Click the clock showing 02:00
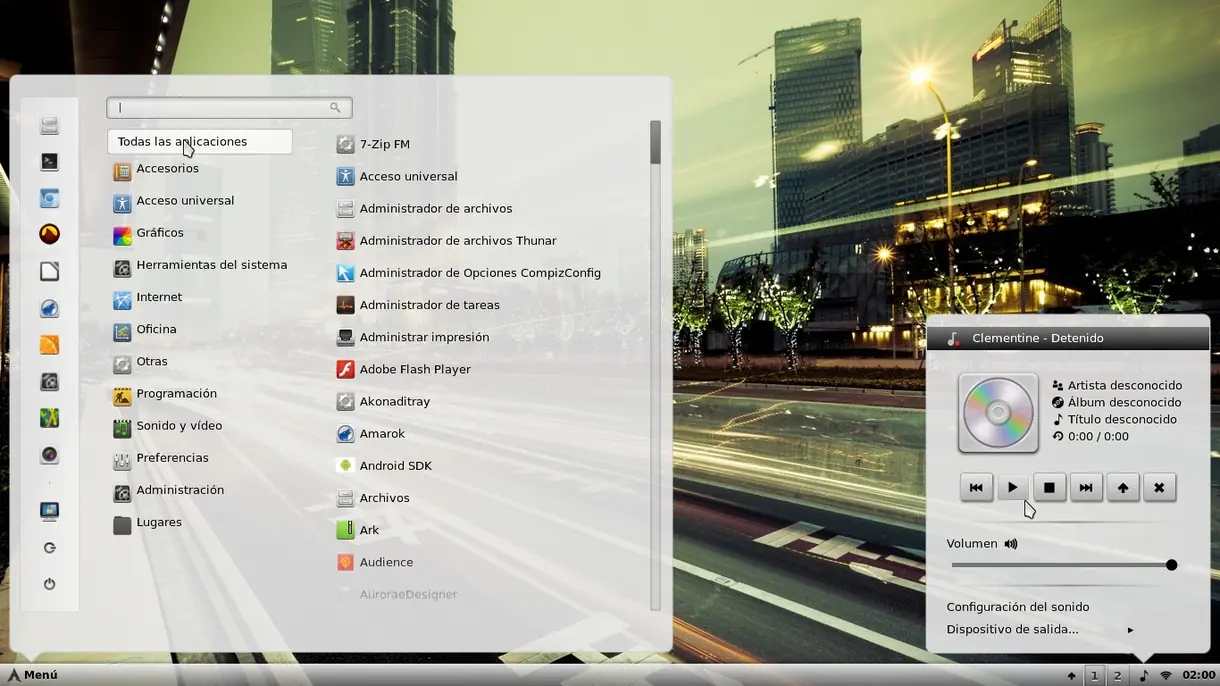The image size is (1220, 686). pos(1199,676)
